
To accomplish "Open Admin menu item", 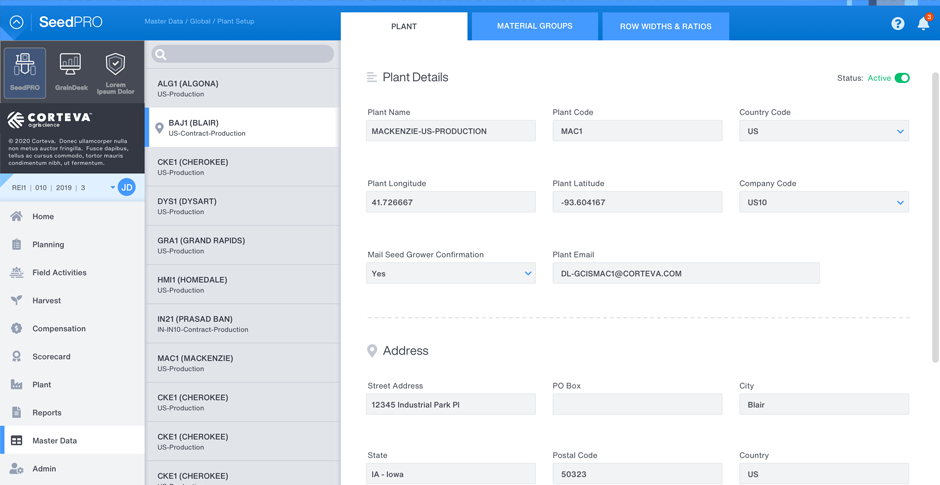I will pos(72,469).
